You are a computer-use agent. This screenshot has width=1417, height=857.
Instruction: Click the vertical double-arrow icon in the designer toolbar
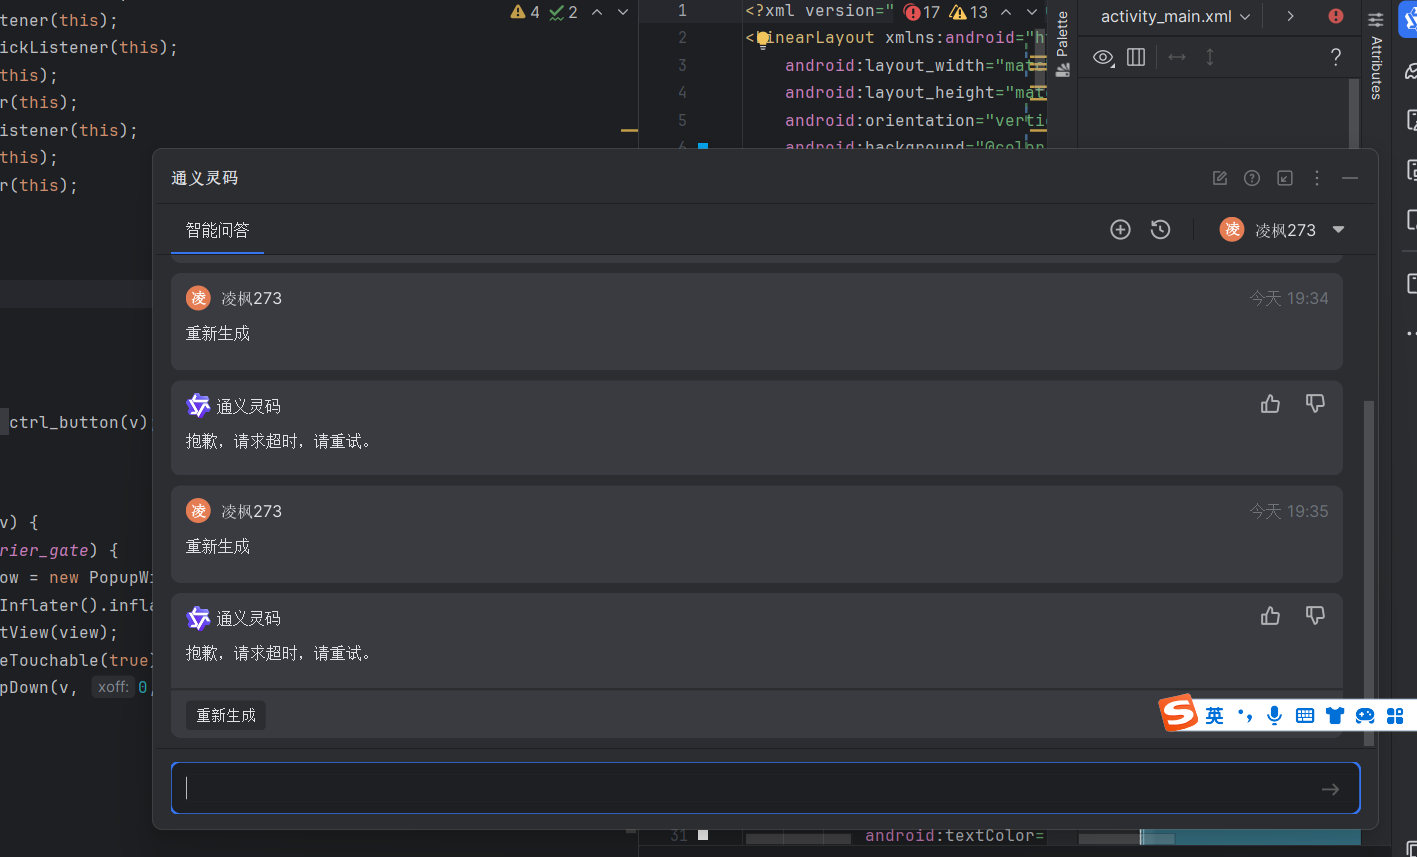(1210, 57)
